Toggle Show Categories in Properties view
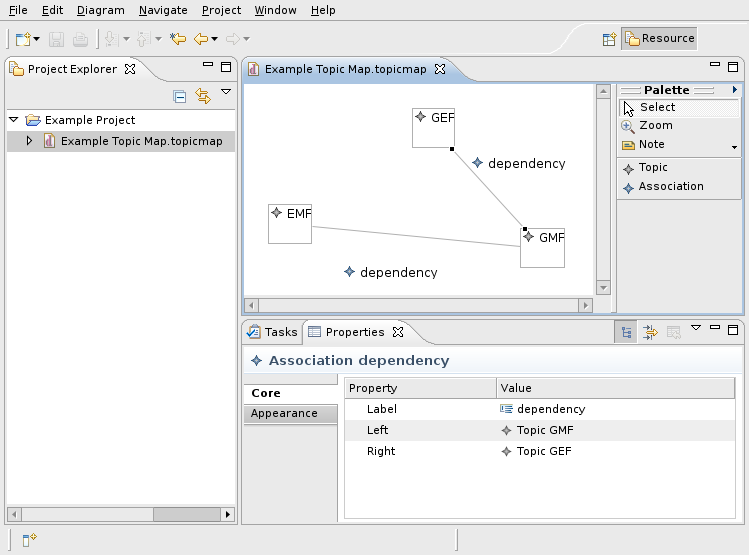749x555 pixels. 626,332
